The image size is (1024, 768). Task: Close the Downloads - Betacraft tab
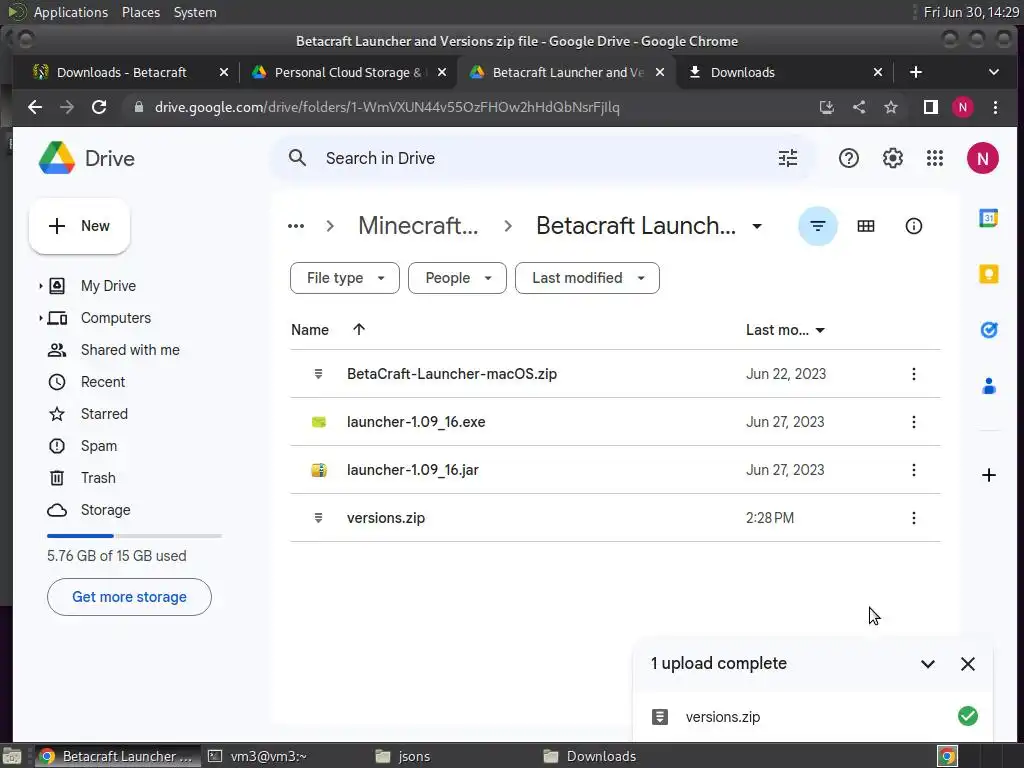click(224, 72)
